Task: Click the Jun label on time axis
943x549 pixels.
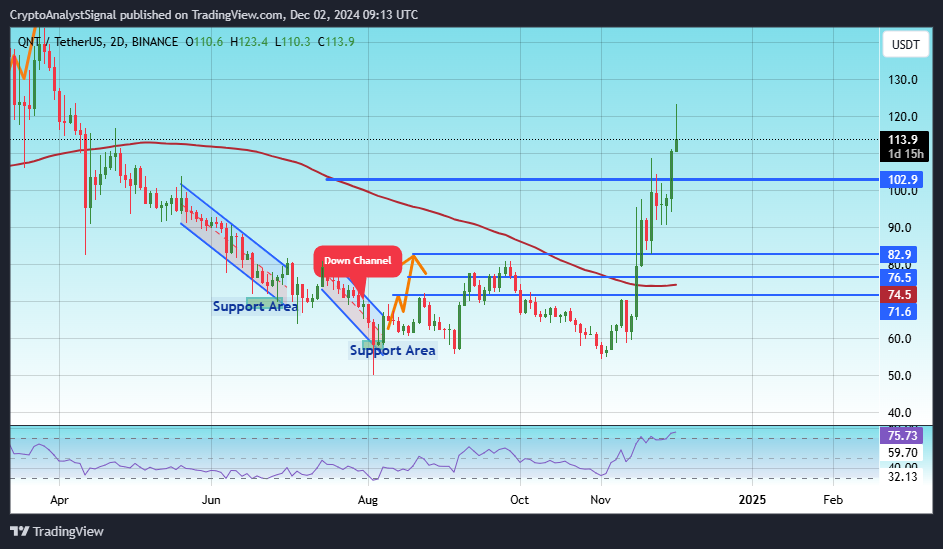Action: coord(211,500)
